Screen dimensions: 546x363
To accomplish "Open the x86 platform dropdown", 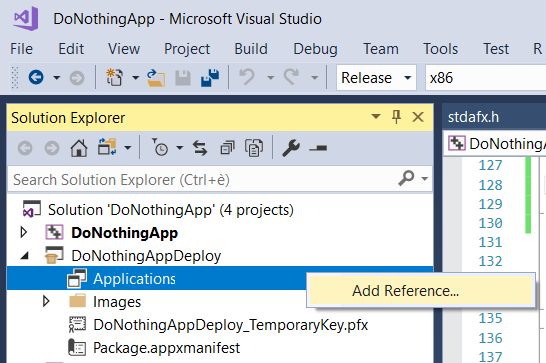I will (x=485, y=77).
